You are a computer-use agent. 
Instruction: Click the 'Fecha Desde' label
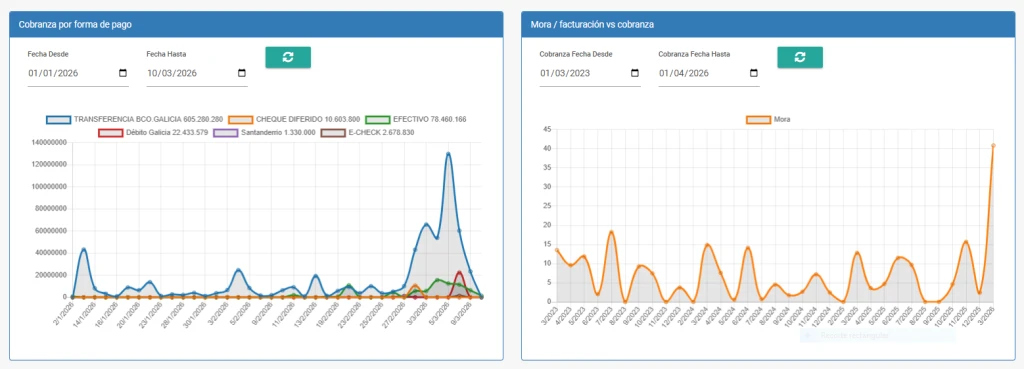tap(48, 54)
